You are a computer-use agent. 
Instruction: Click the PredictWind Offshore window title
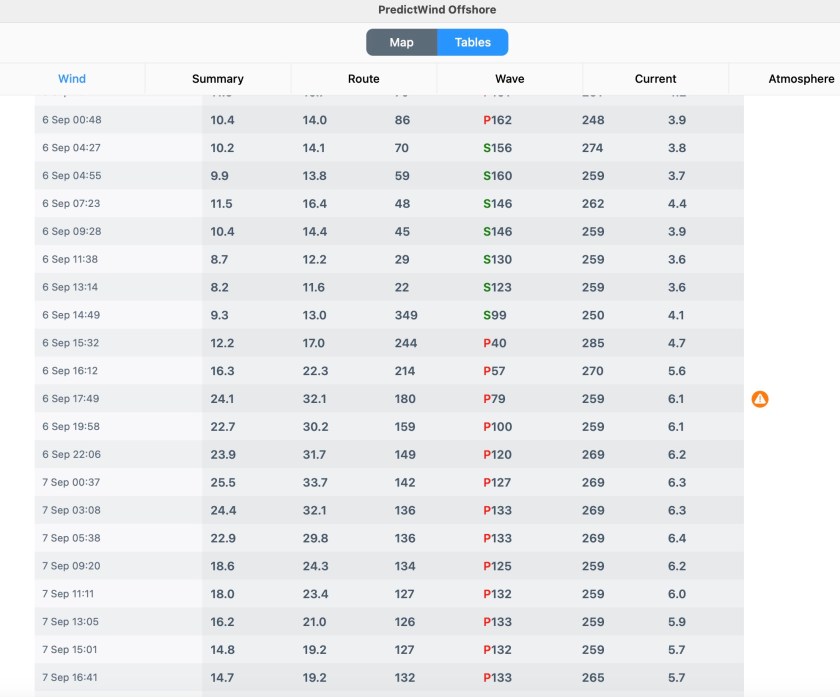pyautogui.click(x=437, y=10)
